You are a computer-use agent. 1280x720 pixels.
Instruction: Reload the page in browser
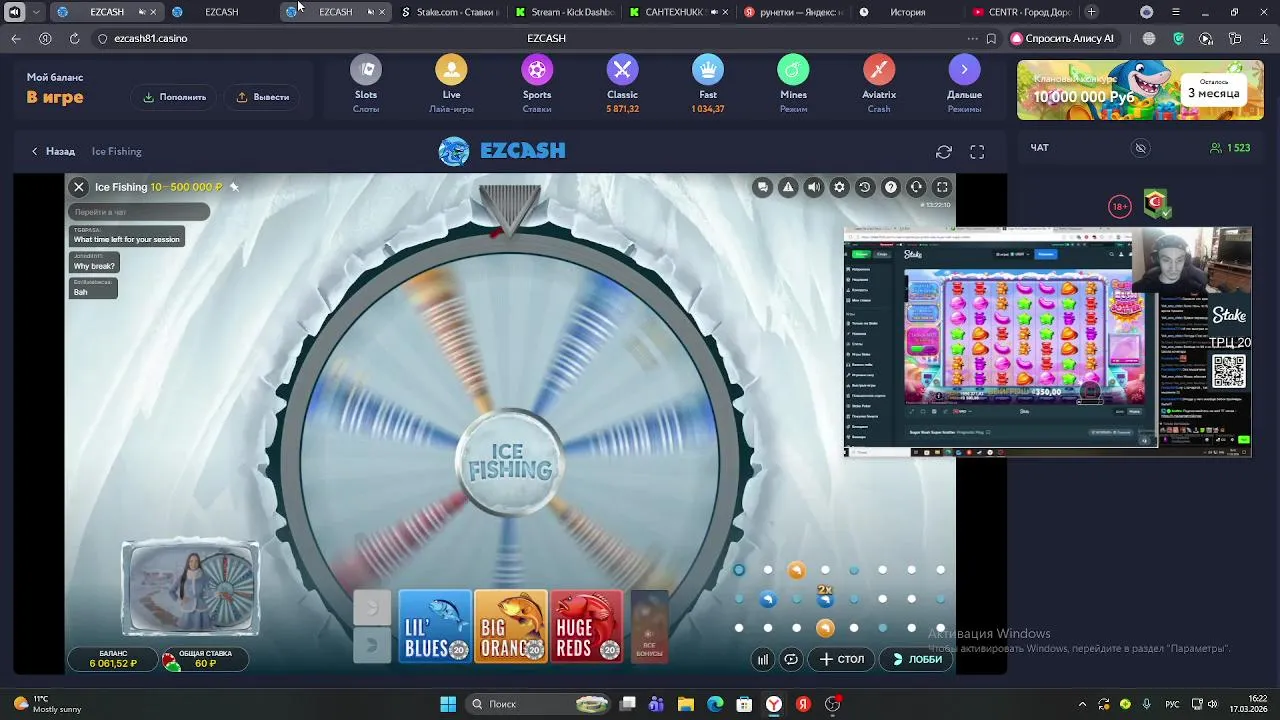click(x=74, y=38)
